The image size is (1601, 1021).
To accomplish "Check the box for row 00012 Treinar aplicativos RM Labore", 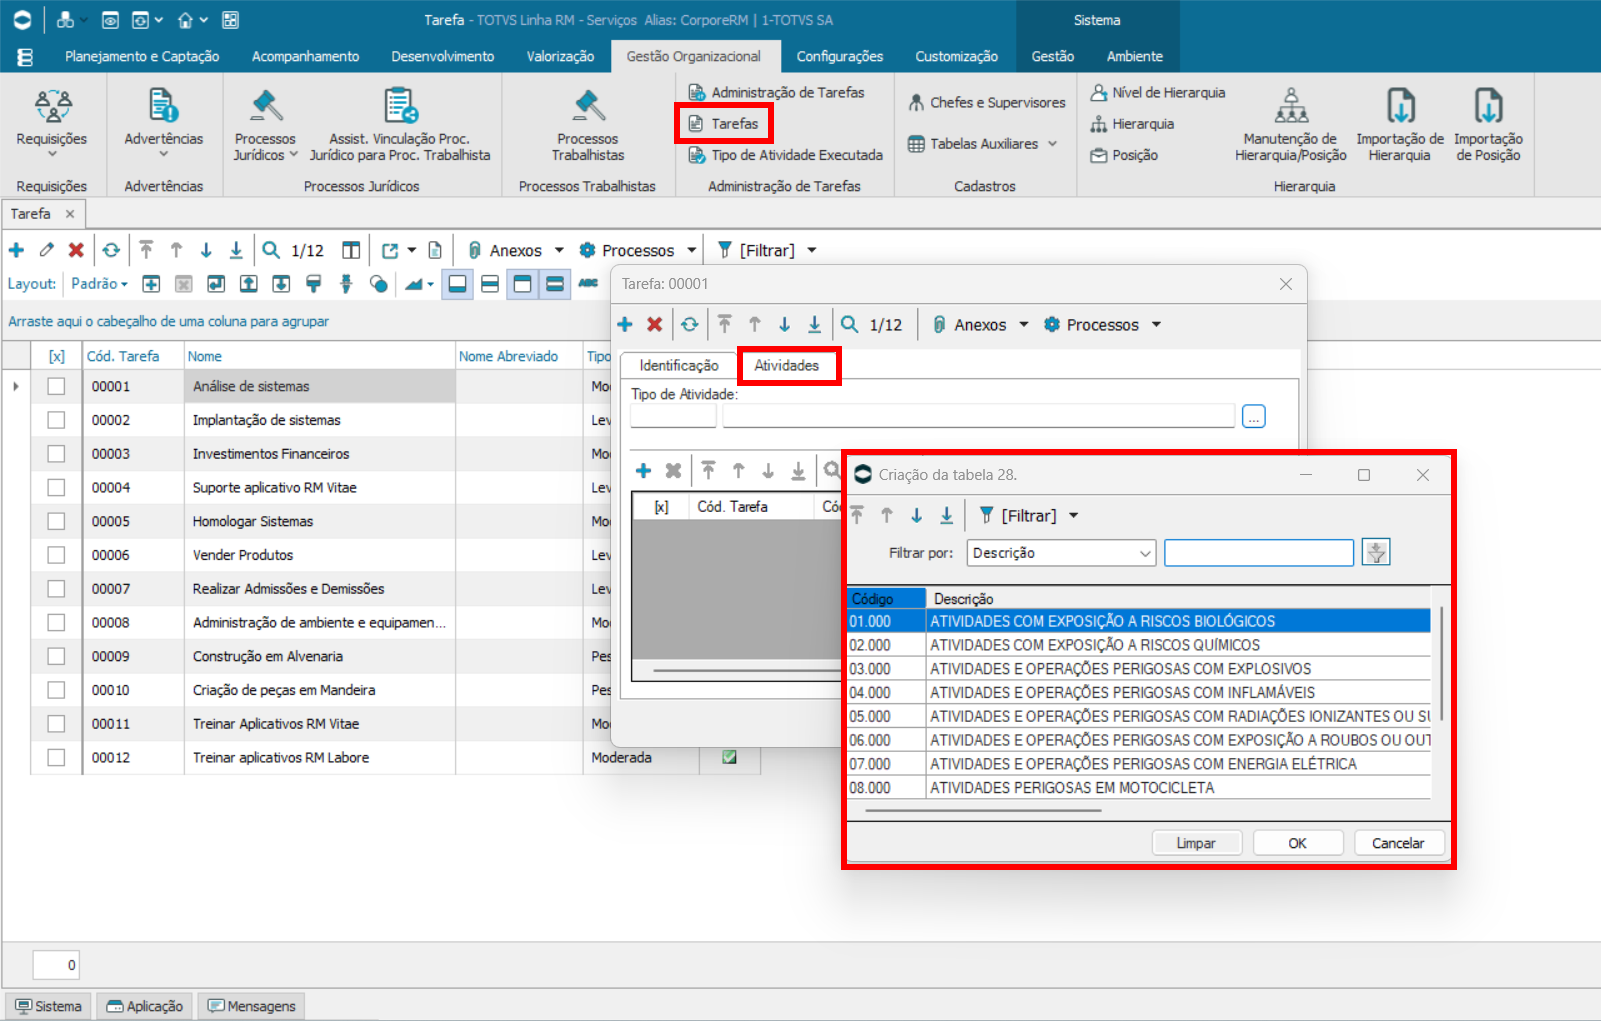I will 56,757.
